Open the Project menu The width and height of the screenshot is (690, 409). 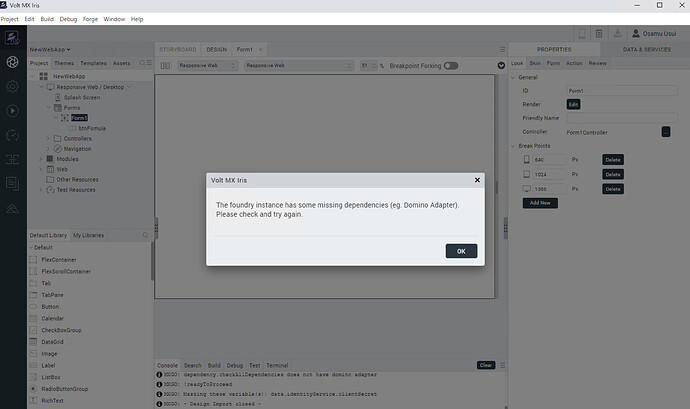click(9, 19)
